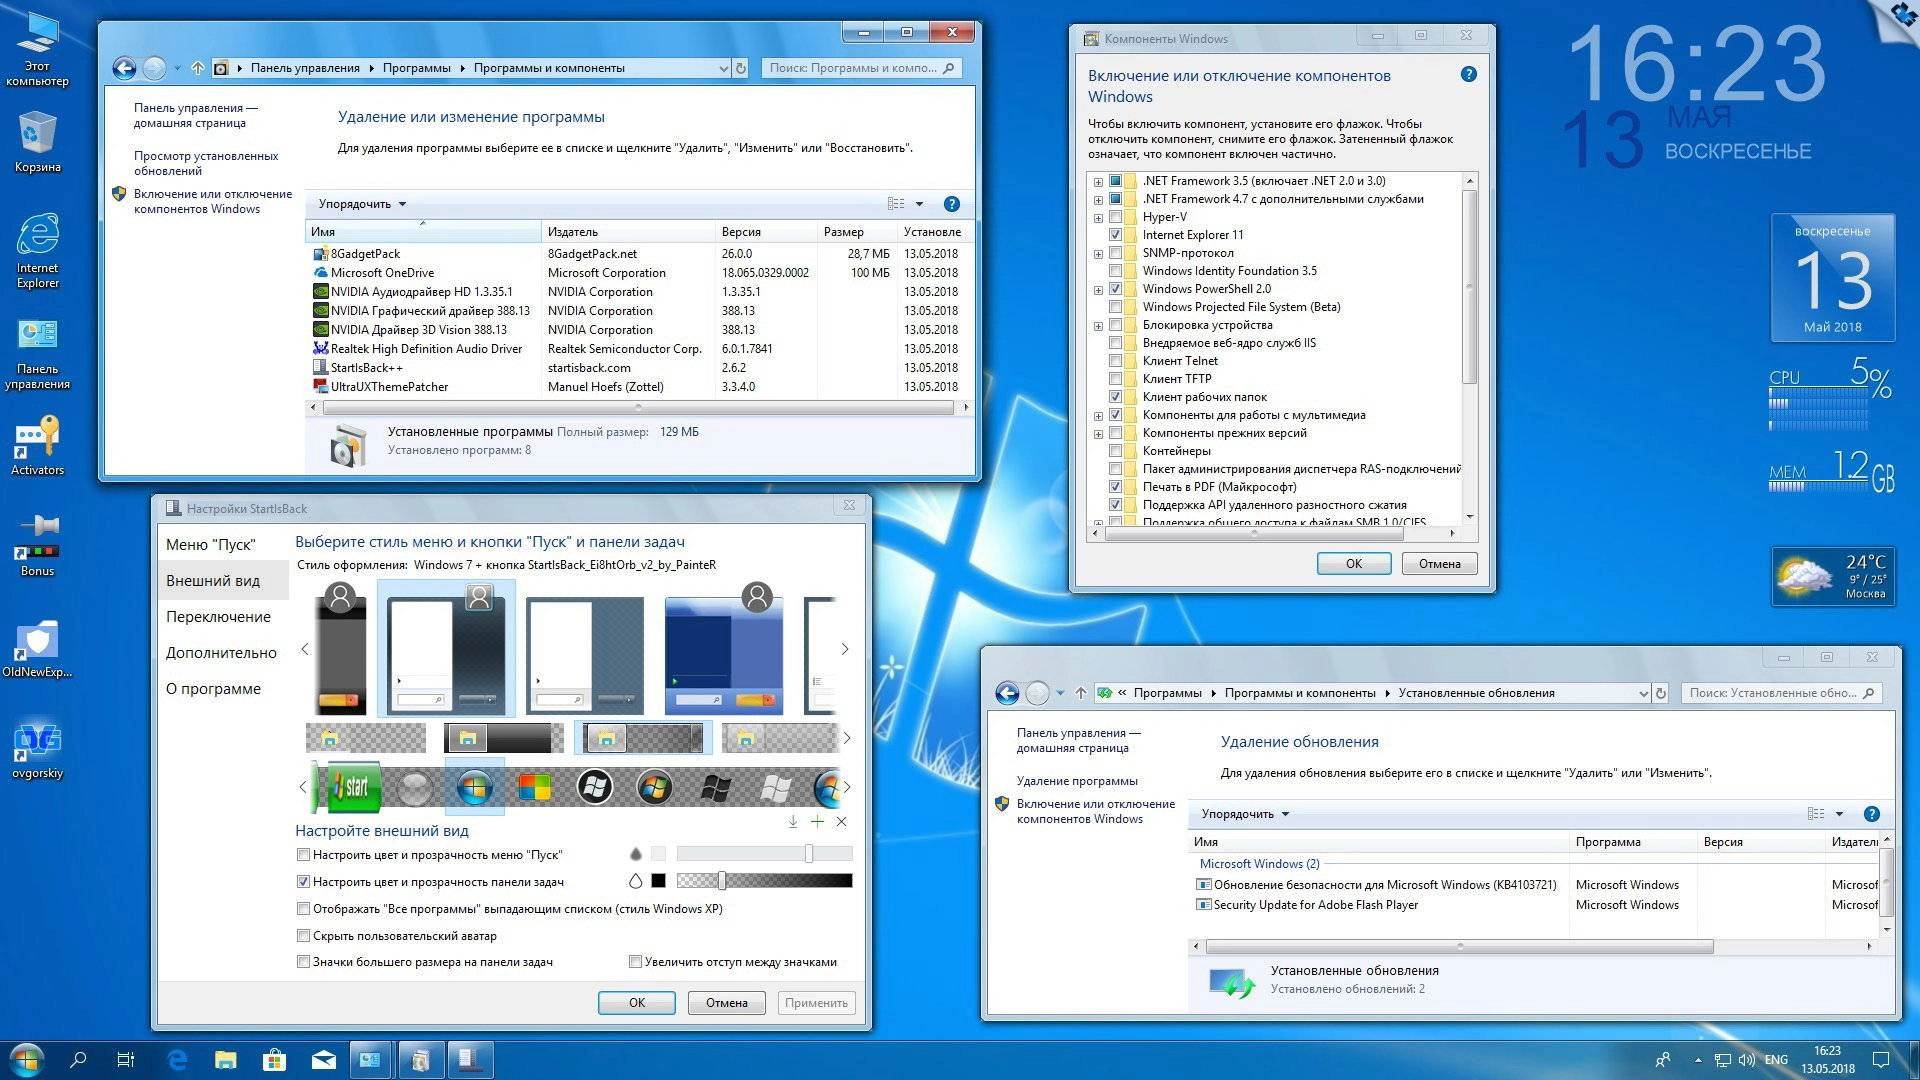Image resolution: width=1920 pixels, height=1080 pixels.
Task: Click back arrow in Programs and Features window
Action: (124, 68)
